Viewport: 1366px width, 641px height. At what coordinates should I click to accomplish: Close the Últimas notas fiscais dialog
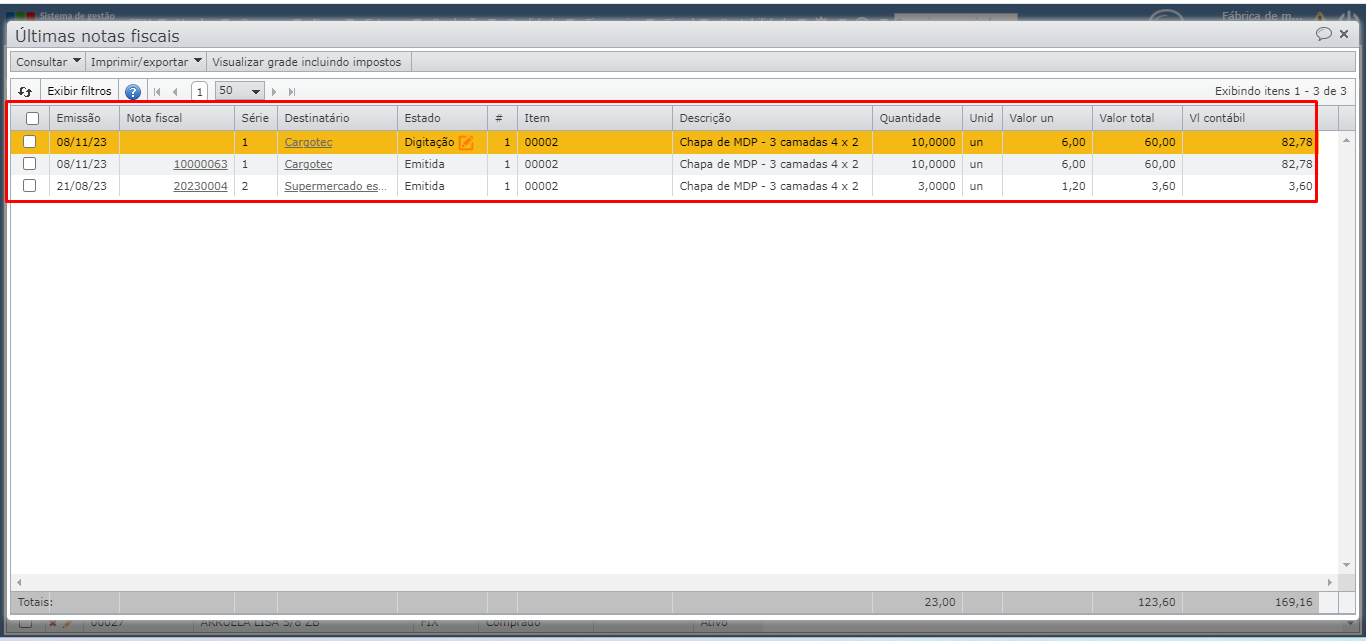[1344, 34]
